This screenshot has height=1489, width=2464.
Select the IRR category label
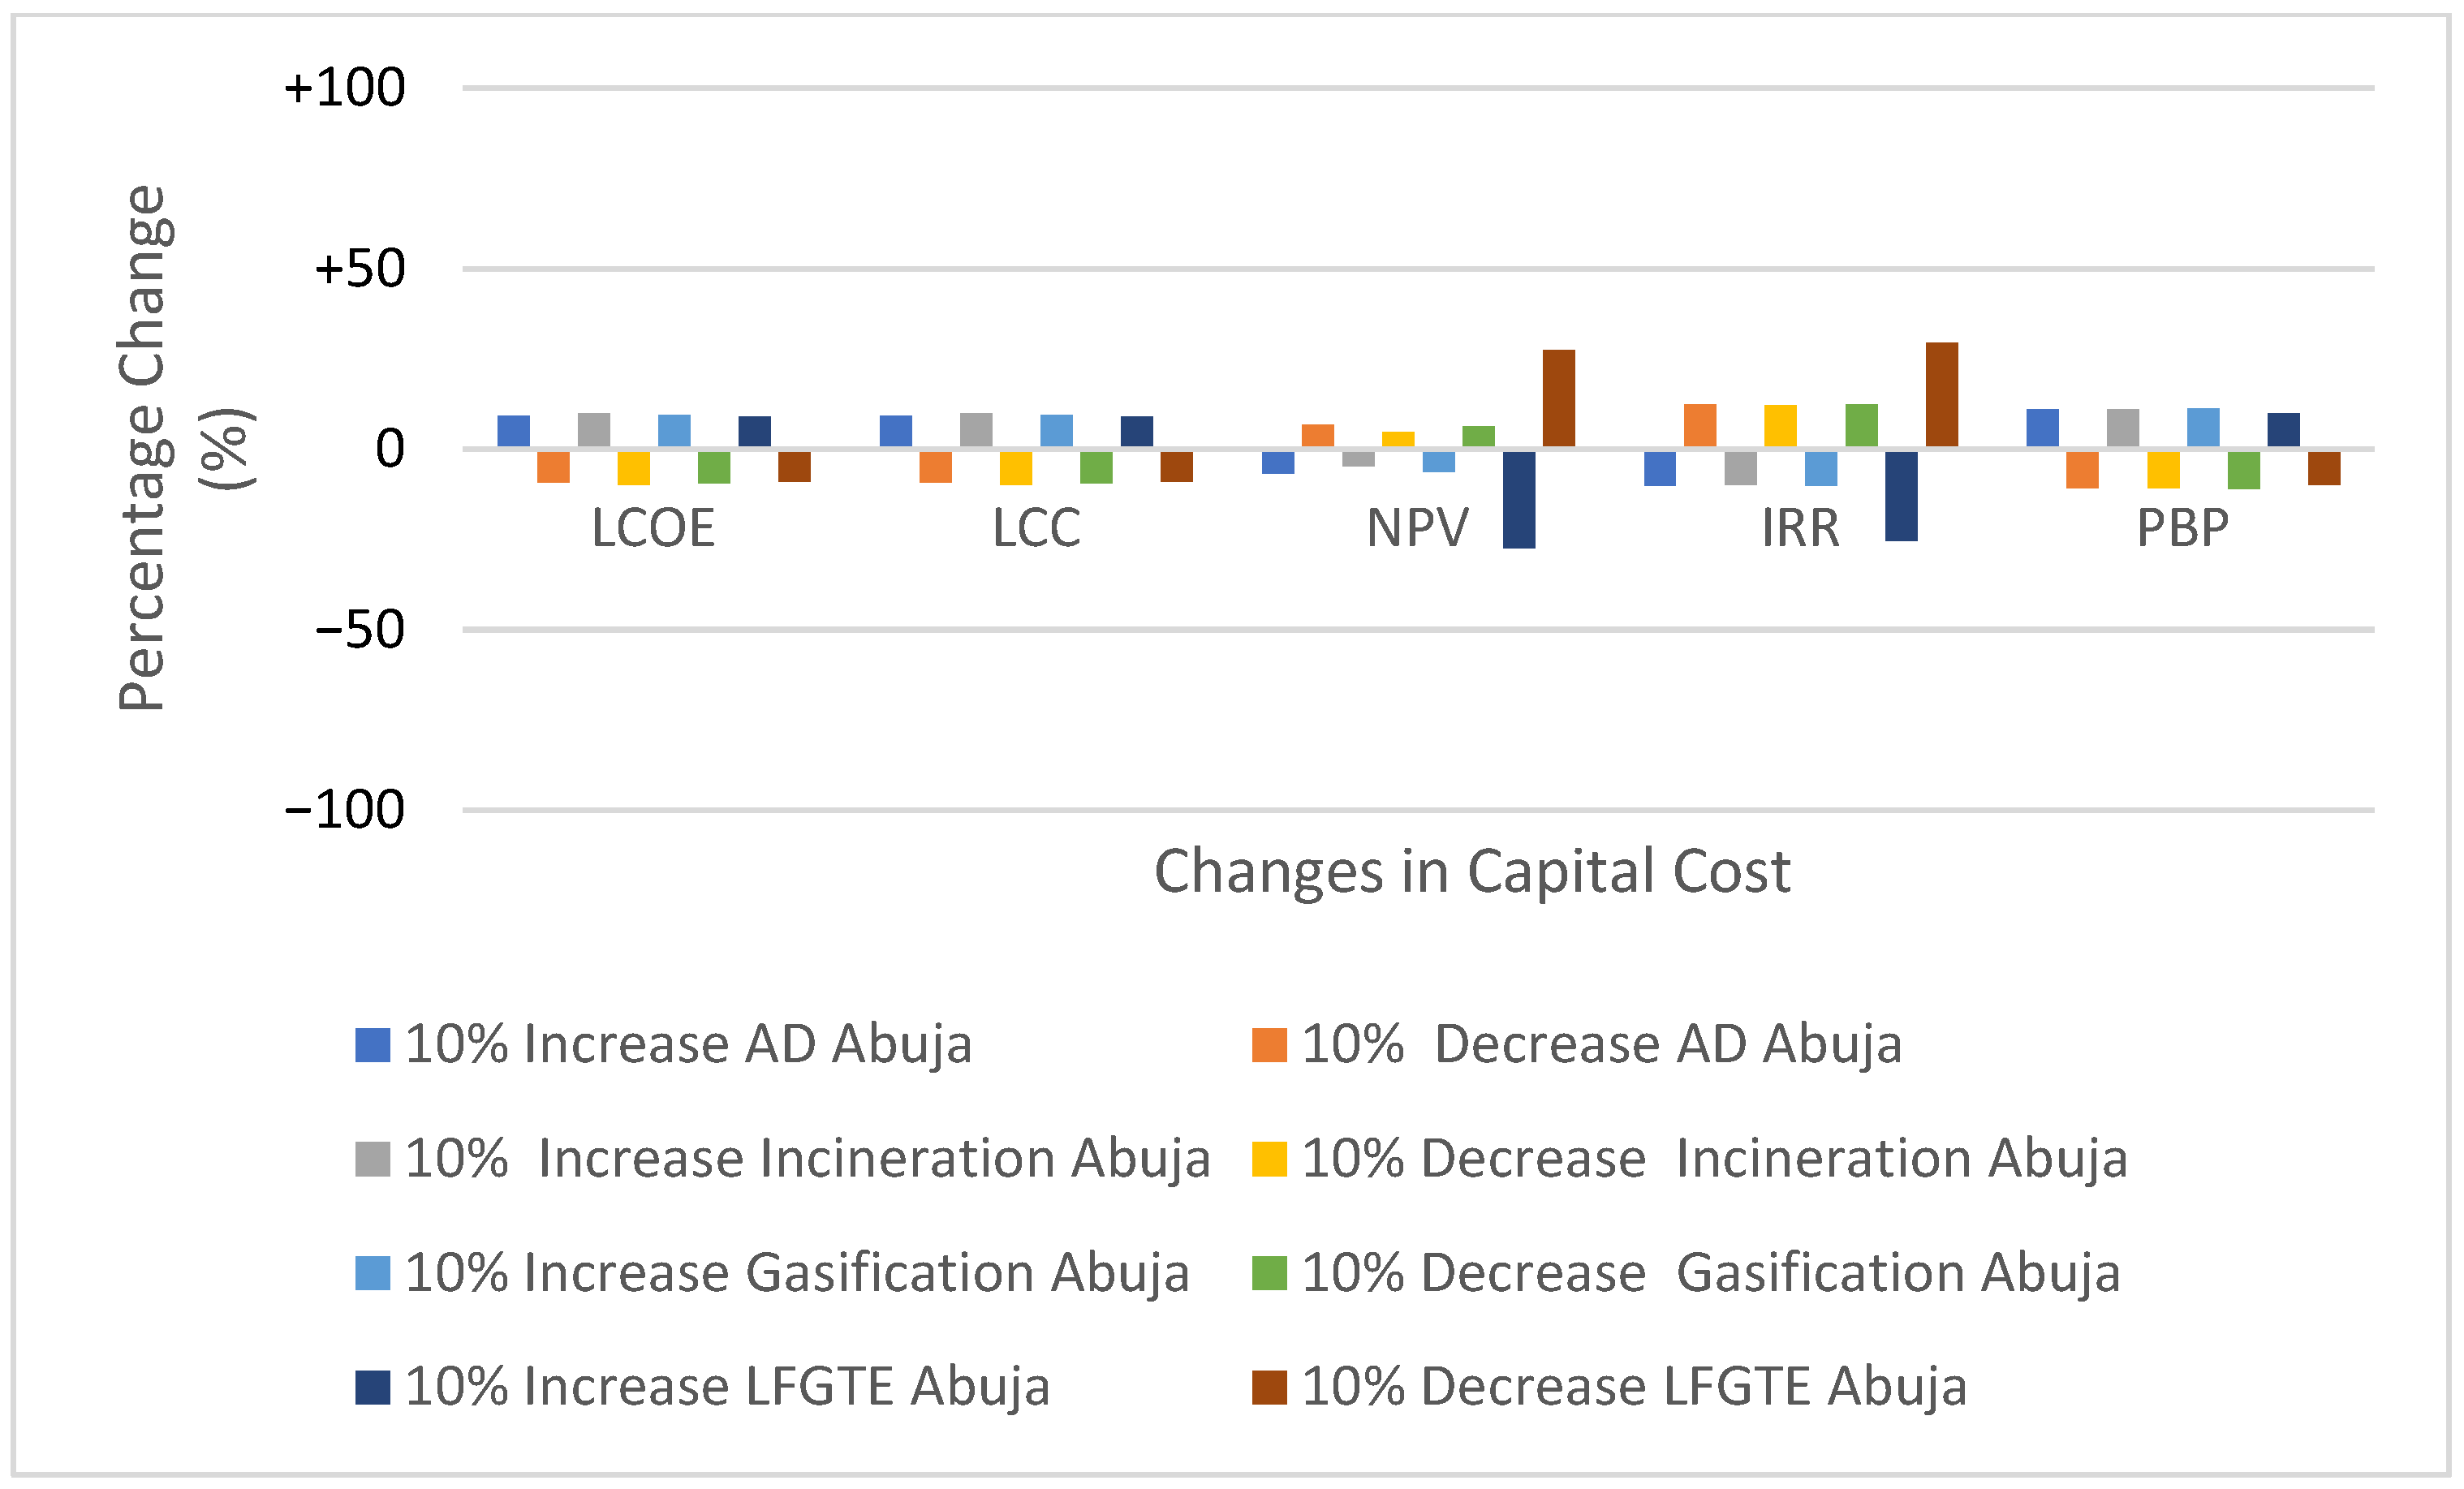1800,528
